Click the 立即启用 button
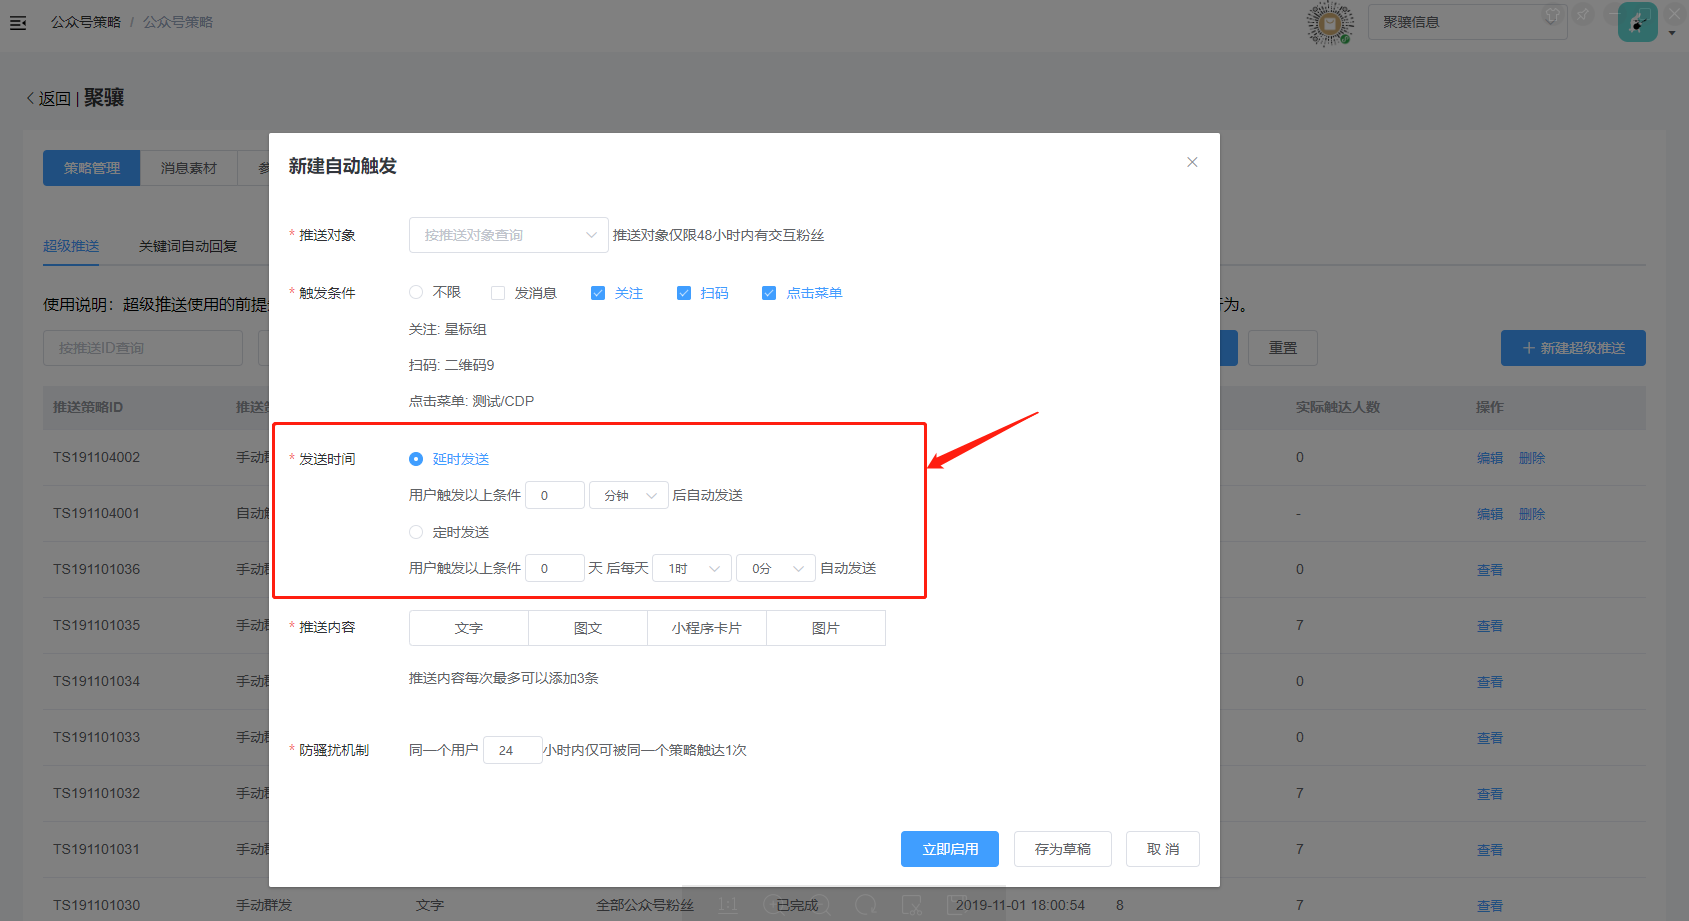1689x921 pixels. 949,849
